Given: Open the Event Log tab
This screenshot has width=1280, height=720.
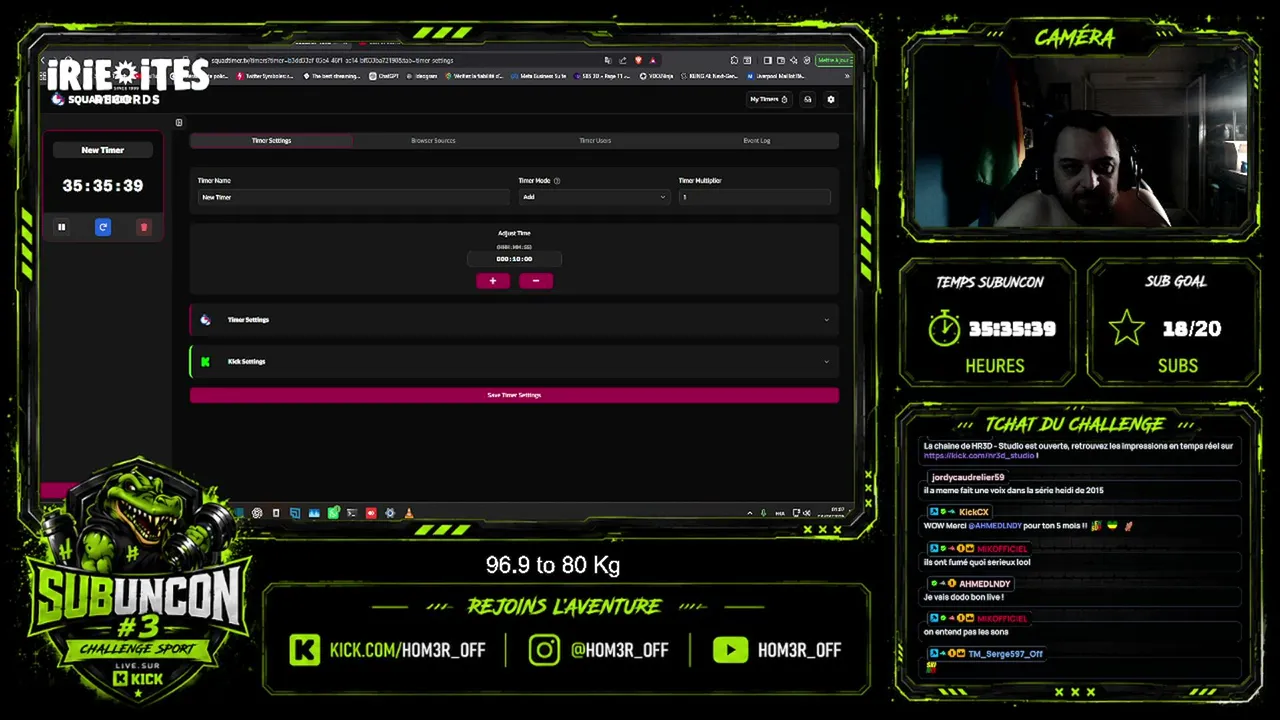Looking at the screenshot, I should [757, 141].
